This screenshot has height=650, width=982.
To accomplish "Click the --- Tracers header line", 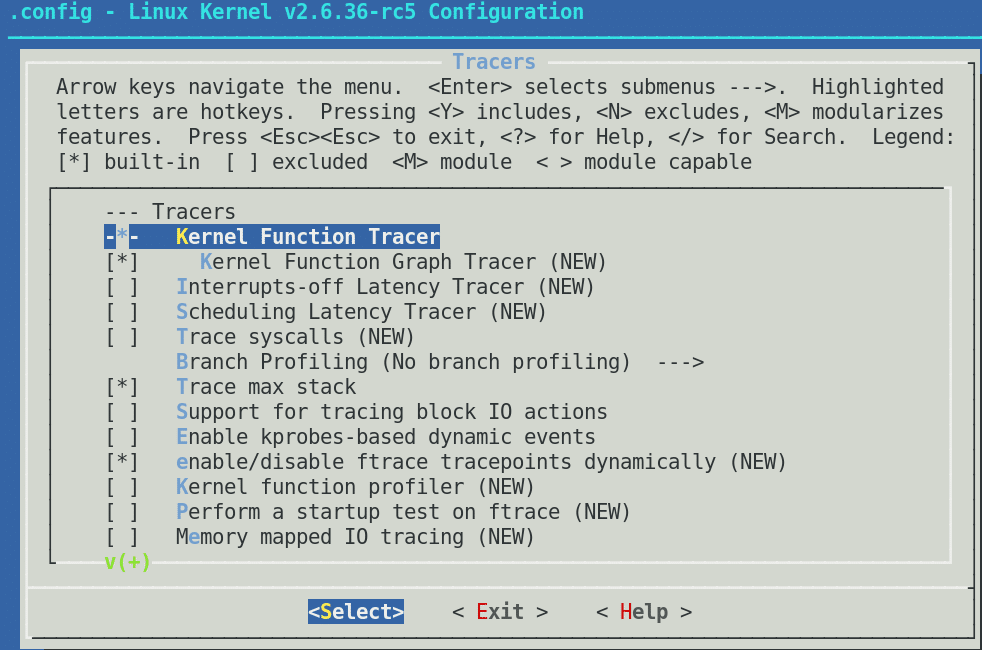I will pos(170,212).
